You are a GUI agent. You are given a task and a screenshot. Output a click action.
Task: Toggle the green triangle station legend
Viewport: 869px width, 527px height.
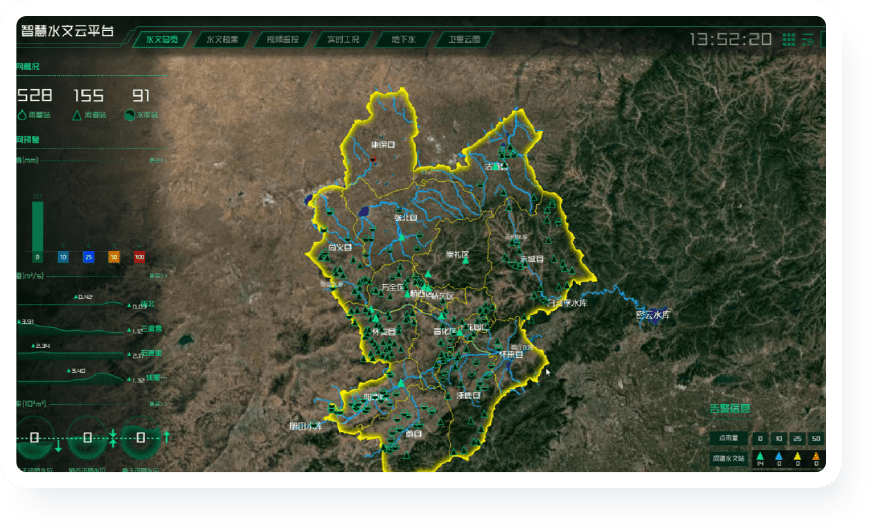tap(760, 459)
